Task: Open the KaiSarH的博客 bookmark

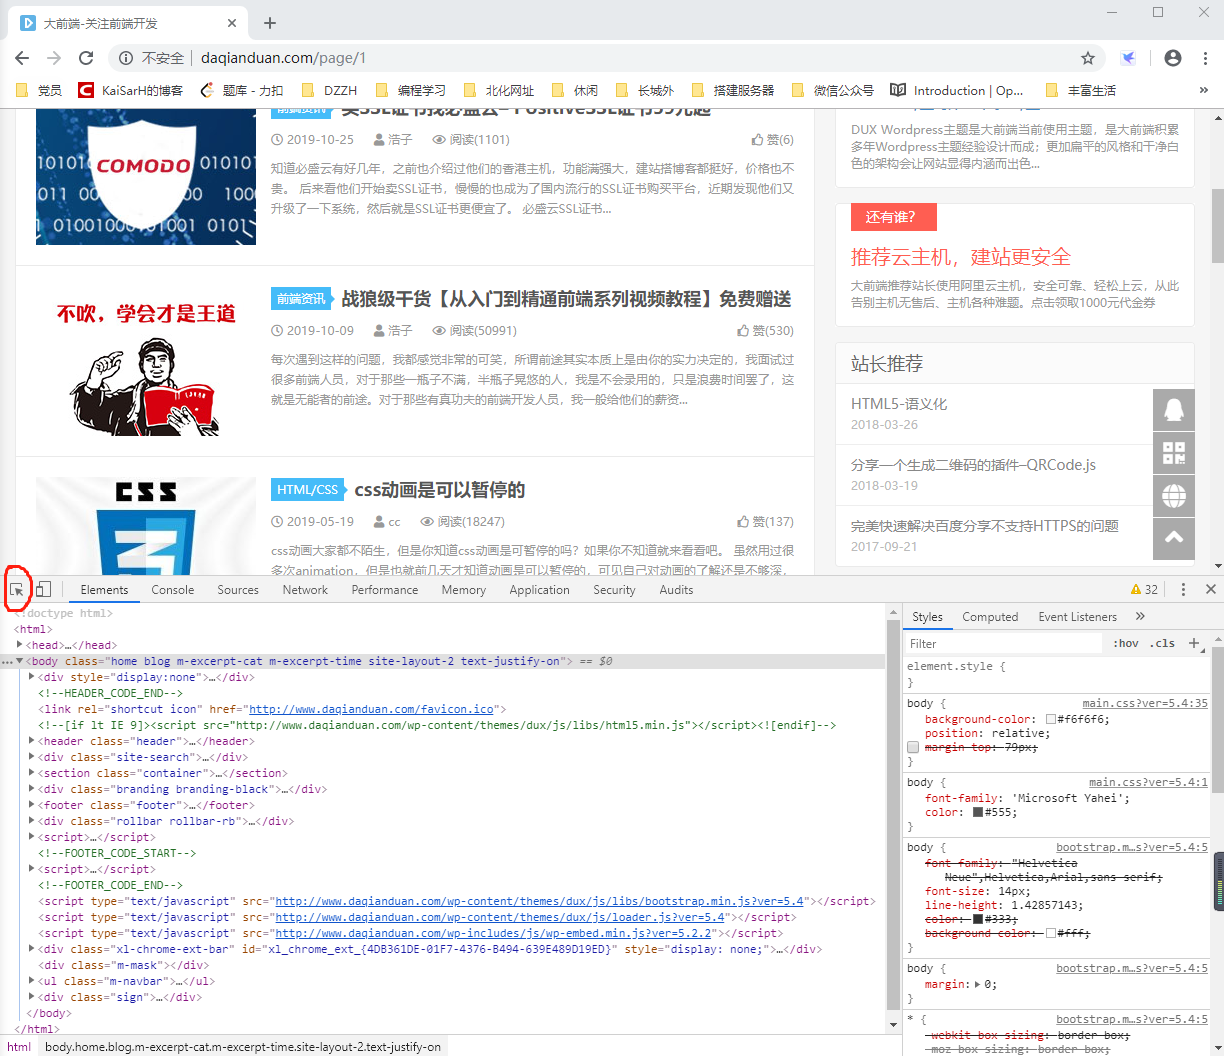Action: click(x=131, y=90)
